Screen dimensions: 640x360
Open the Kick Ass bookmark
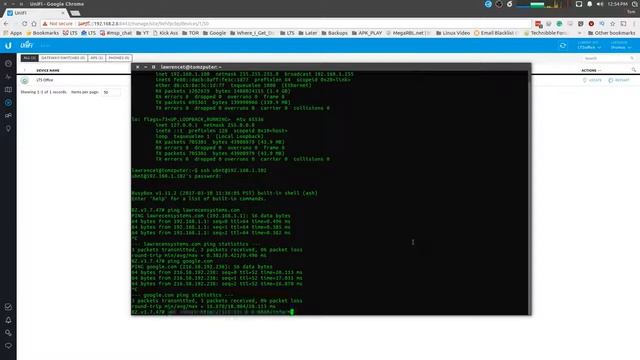point(165,33)
